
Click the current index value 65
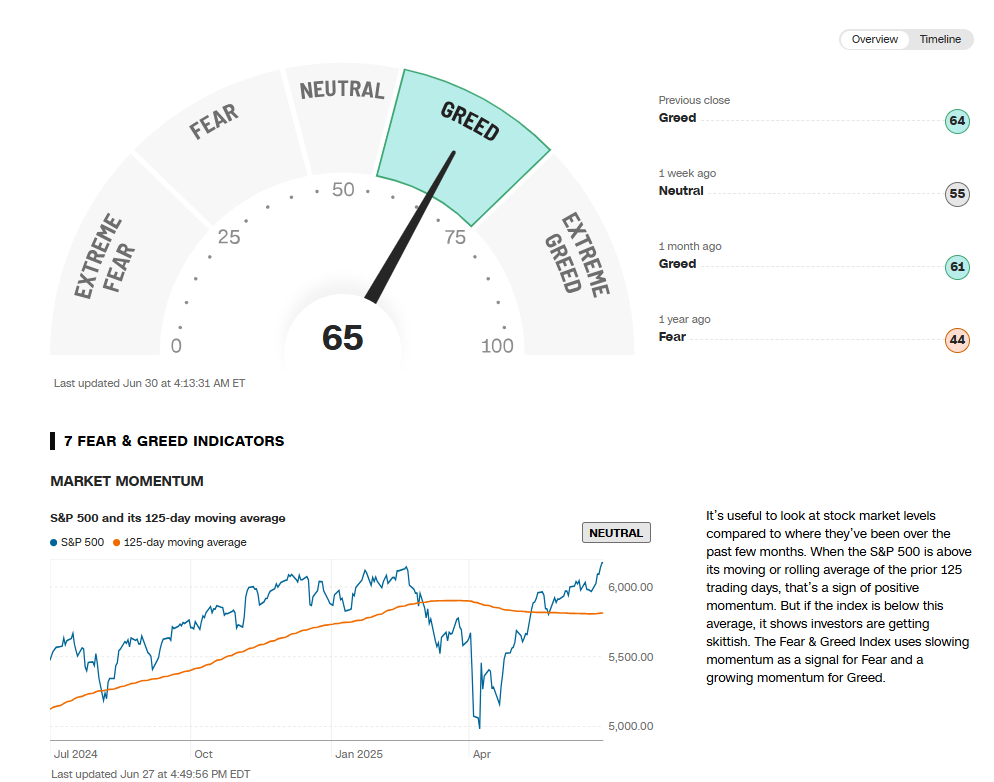pyautogui.click(x=342, y=338)
